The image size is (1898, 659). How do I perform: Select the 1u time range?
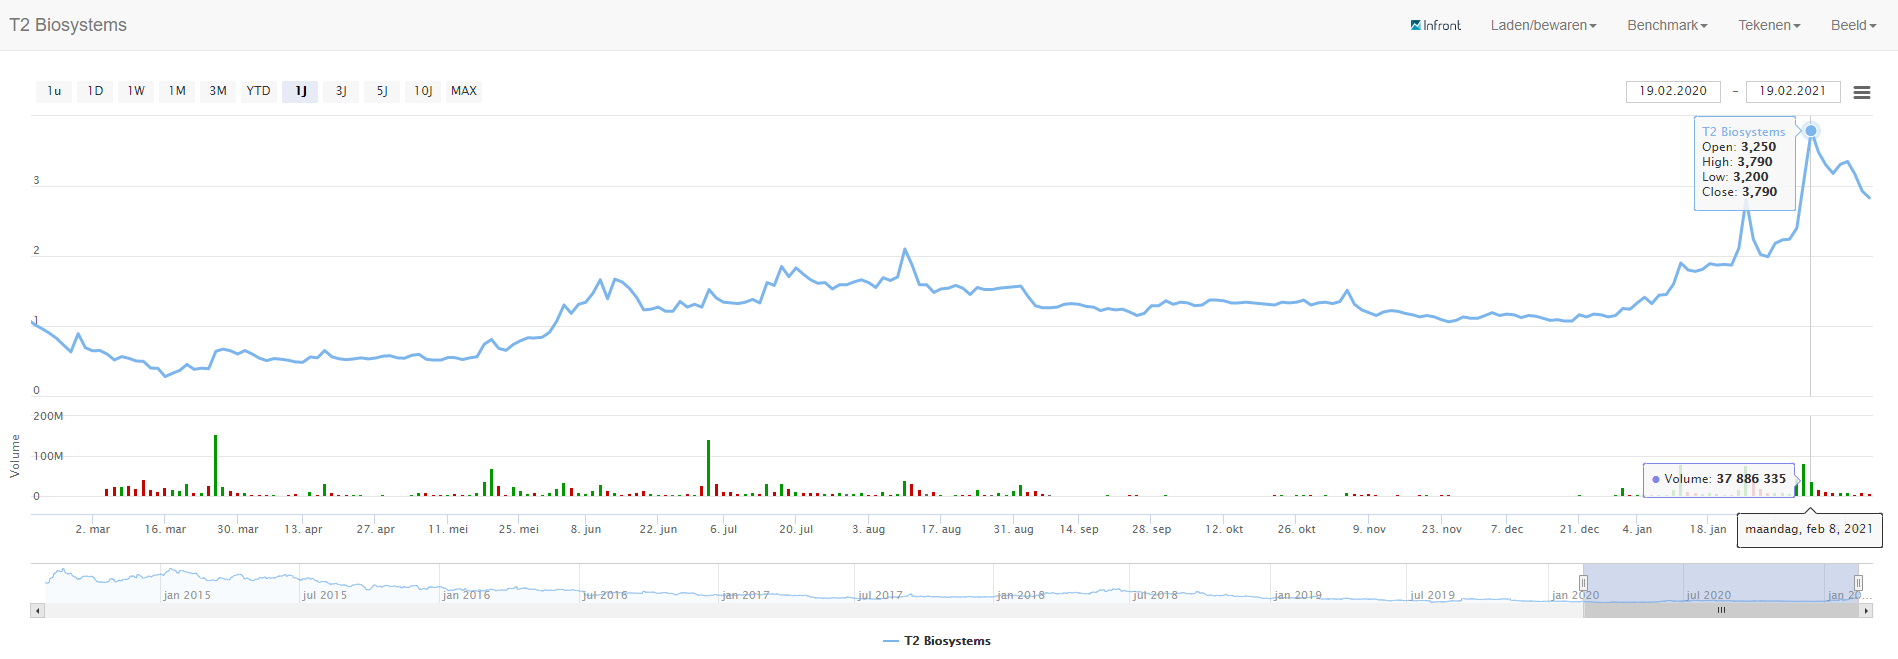[54, 91]
